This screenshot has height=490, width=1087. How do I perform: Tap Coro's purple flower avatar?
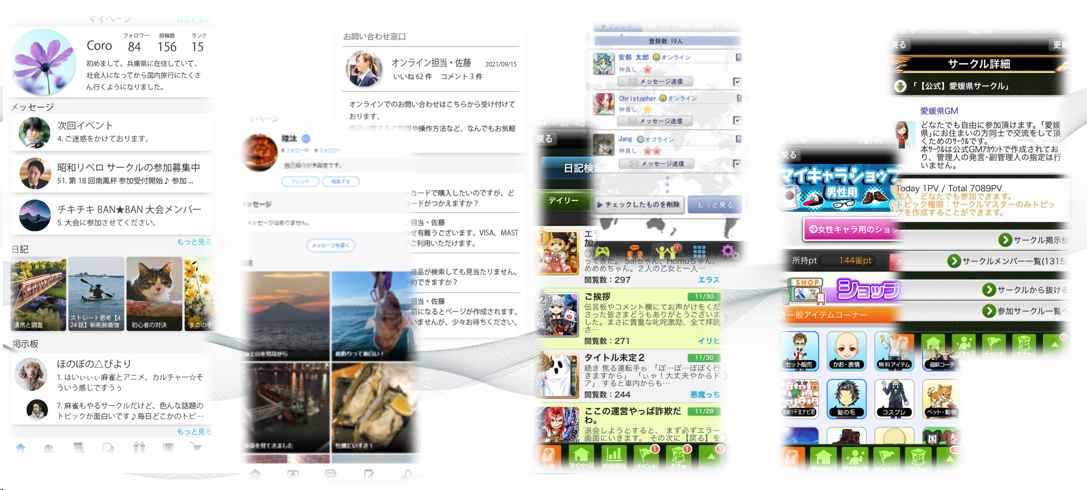click(43, 62)
